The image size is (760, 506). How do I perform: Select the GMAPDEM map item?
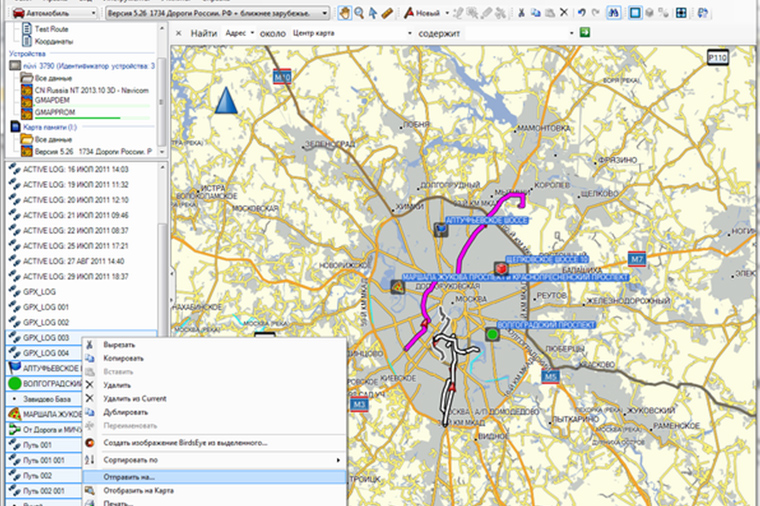(x=52, y=100)
